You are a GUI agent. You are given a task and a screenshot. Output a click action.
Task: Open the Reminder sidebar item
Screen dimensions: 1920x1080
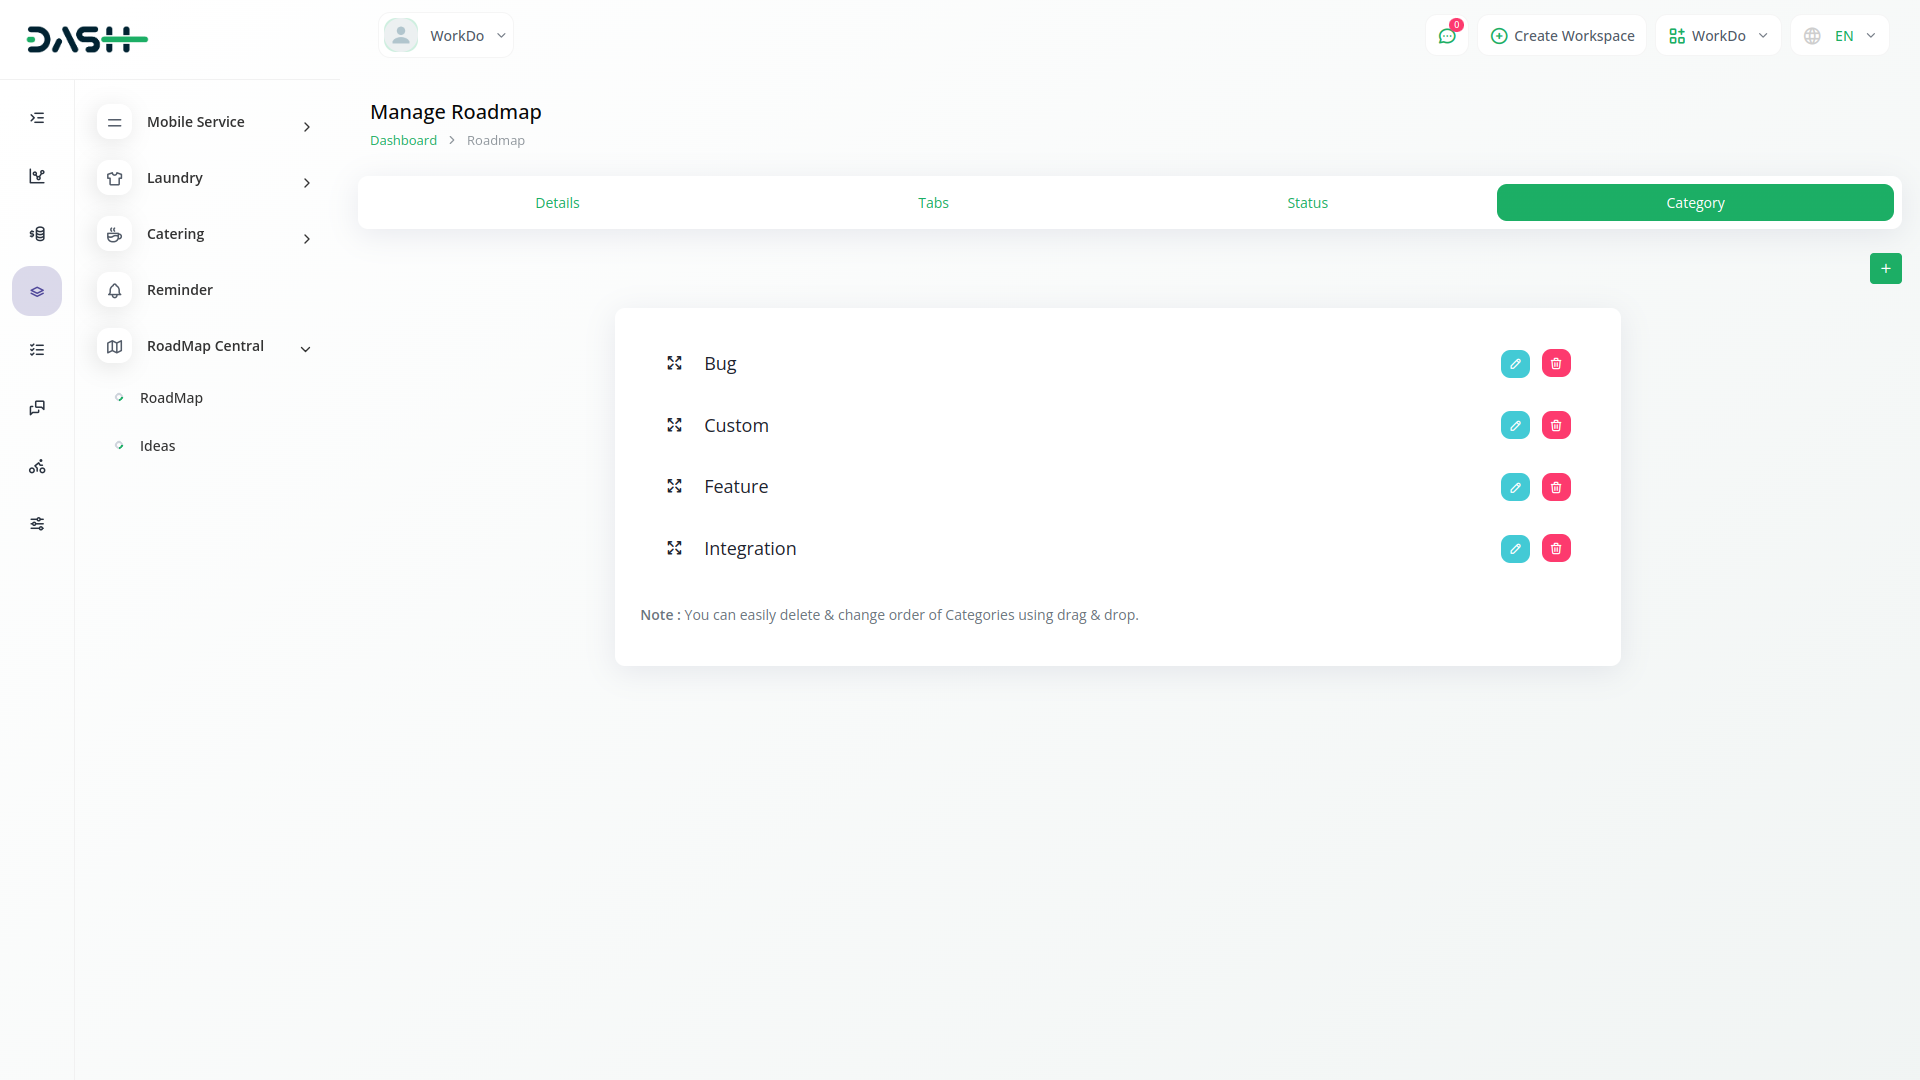(180, 290)
